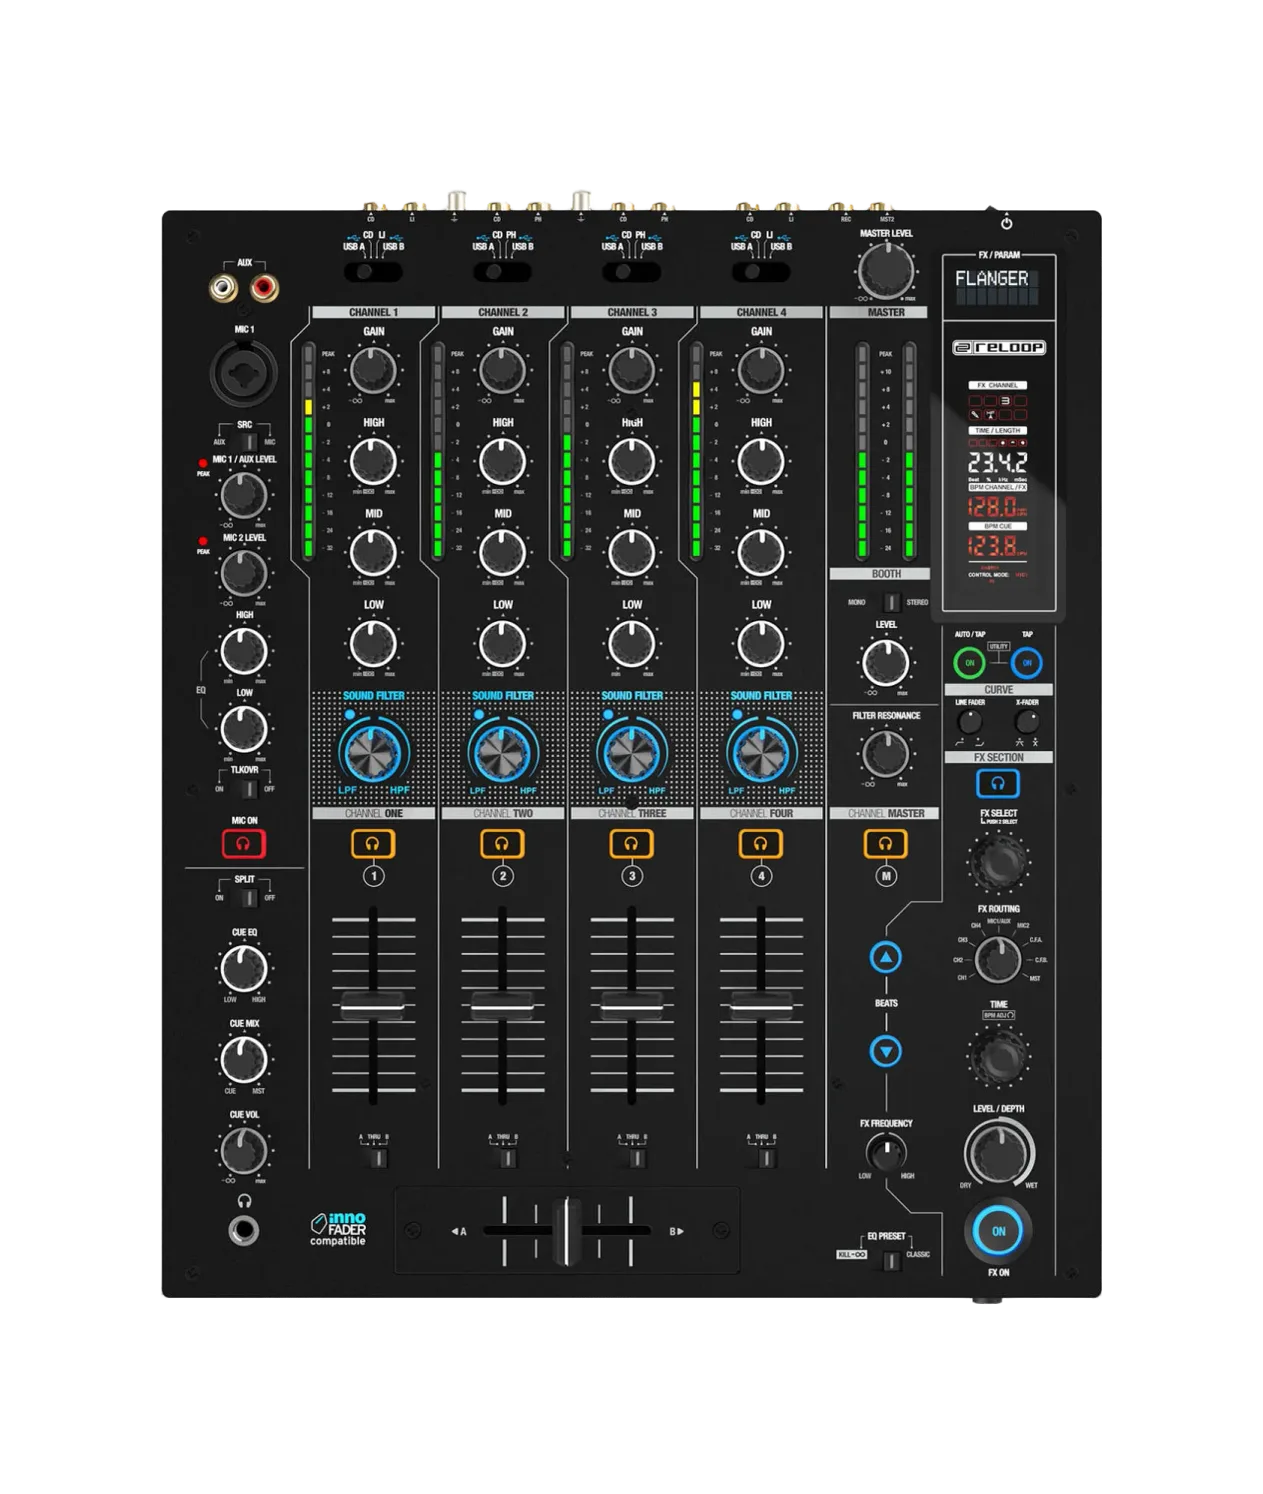
Task: Click the crossfader handle
Action: [x=567, y=1230]
